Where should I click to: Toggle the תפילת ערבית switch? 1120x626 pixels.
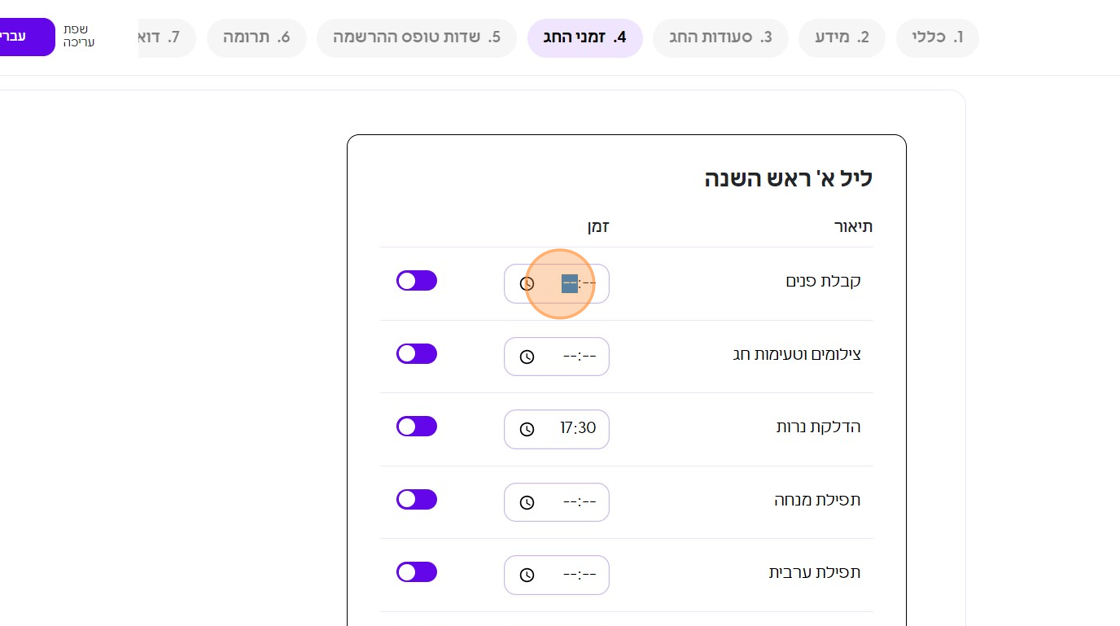tap(416, 572)
